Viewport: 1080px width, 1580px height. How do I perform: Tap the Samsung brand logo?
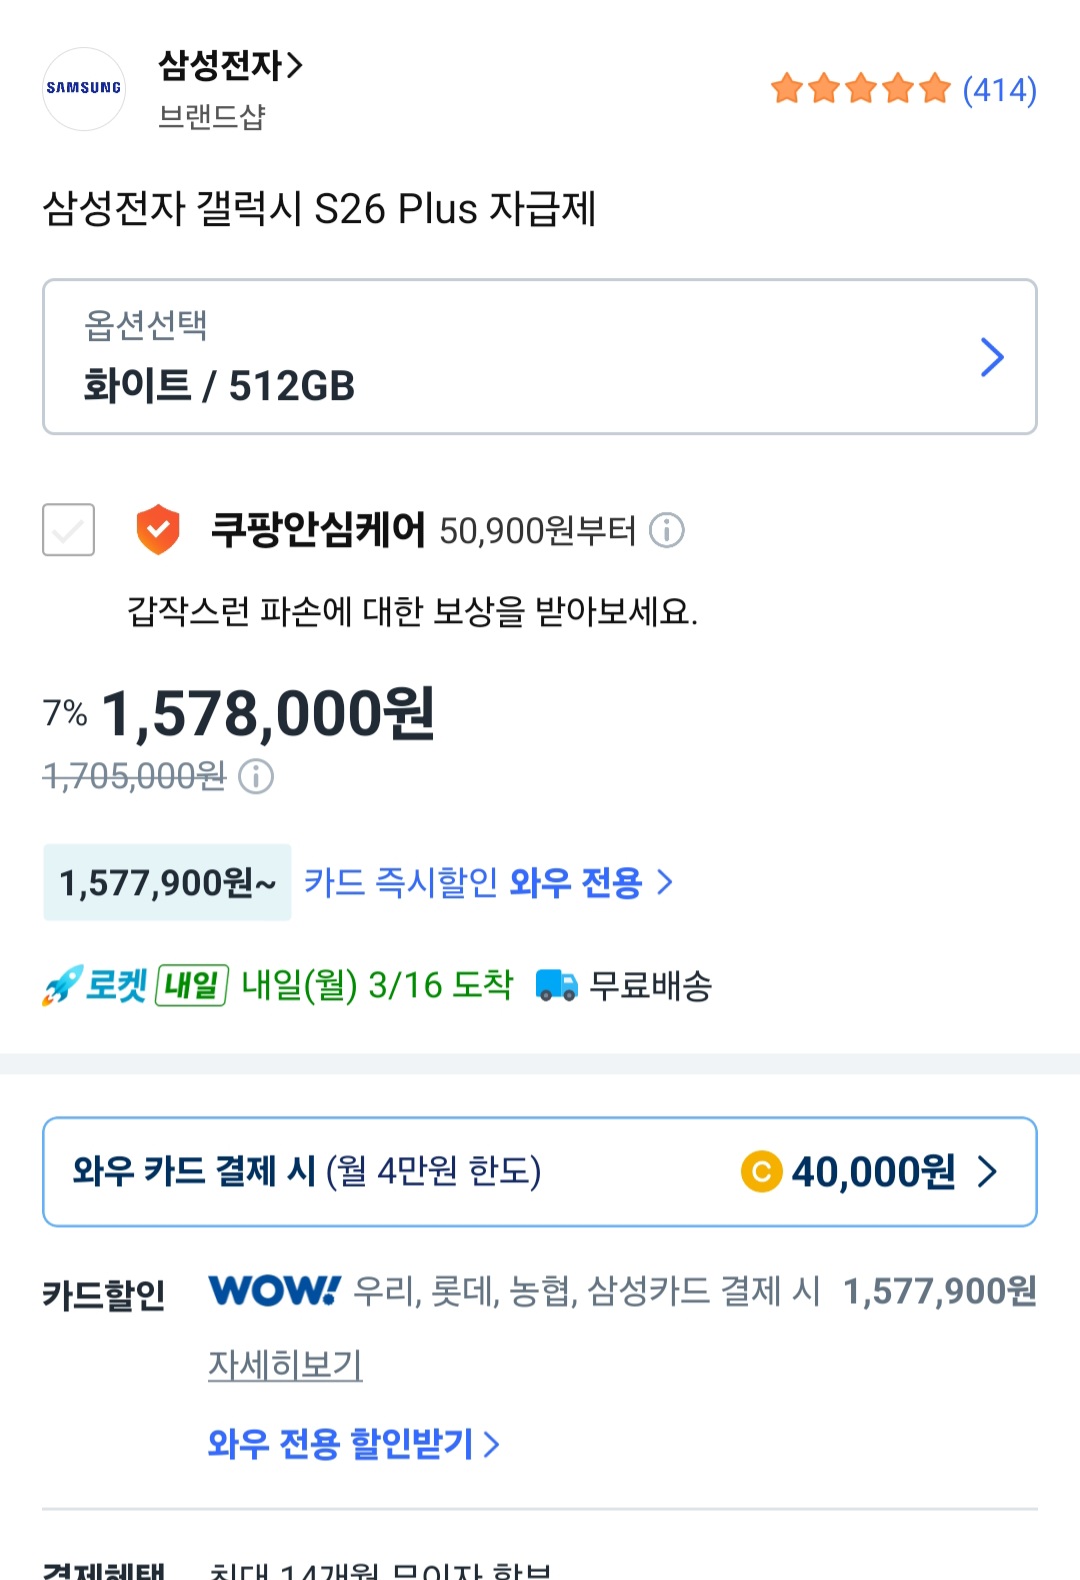84,89
